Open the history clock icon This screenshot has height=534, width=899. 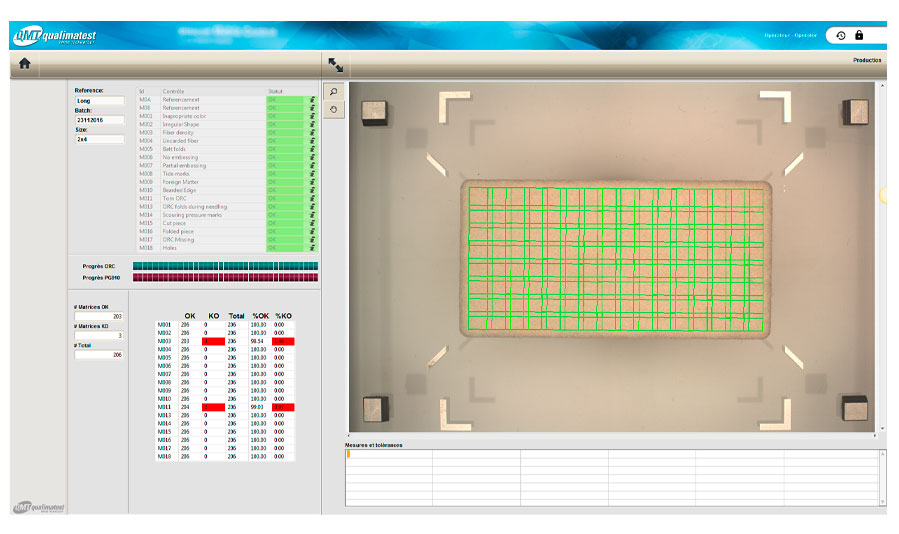point(841,35)
